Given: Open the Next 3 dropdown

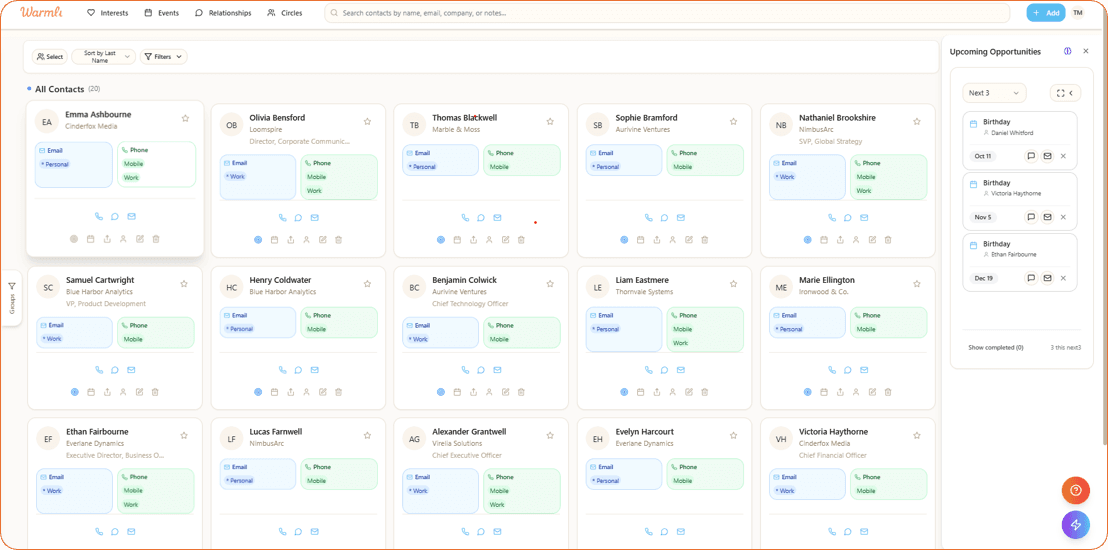Looking at the screenshot, I should pos(994,93).
